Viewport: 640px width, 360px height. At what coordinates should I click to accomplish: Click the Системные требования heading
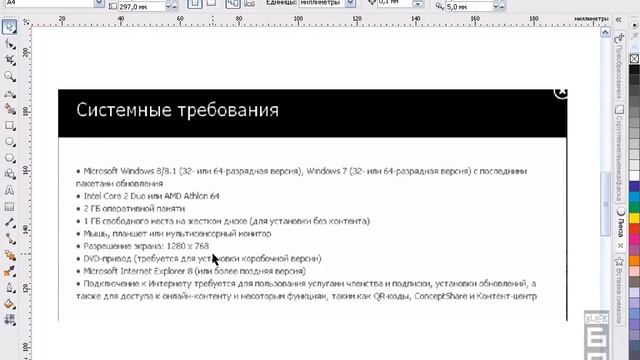pyautogui.click(x=178, y=110)
